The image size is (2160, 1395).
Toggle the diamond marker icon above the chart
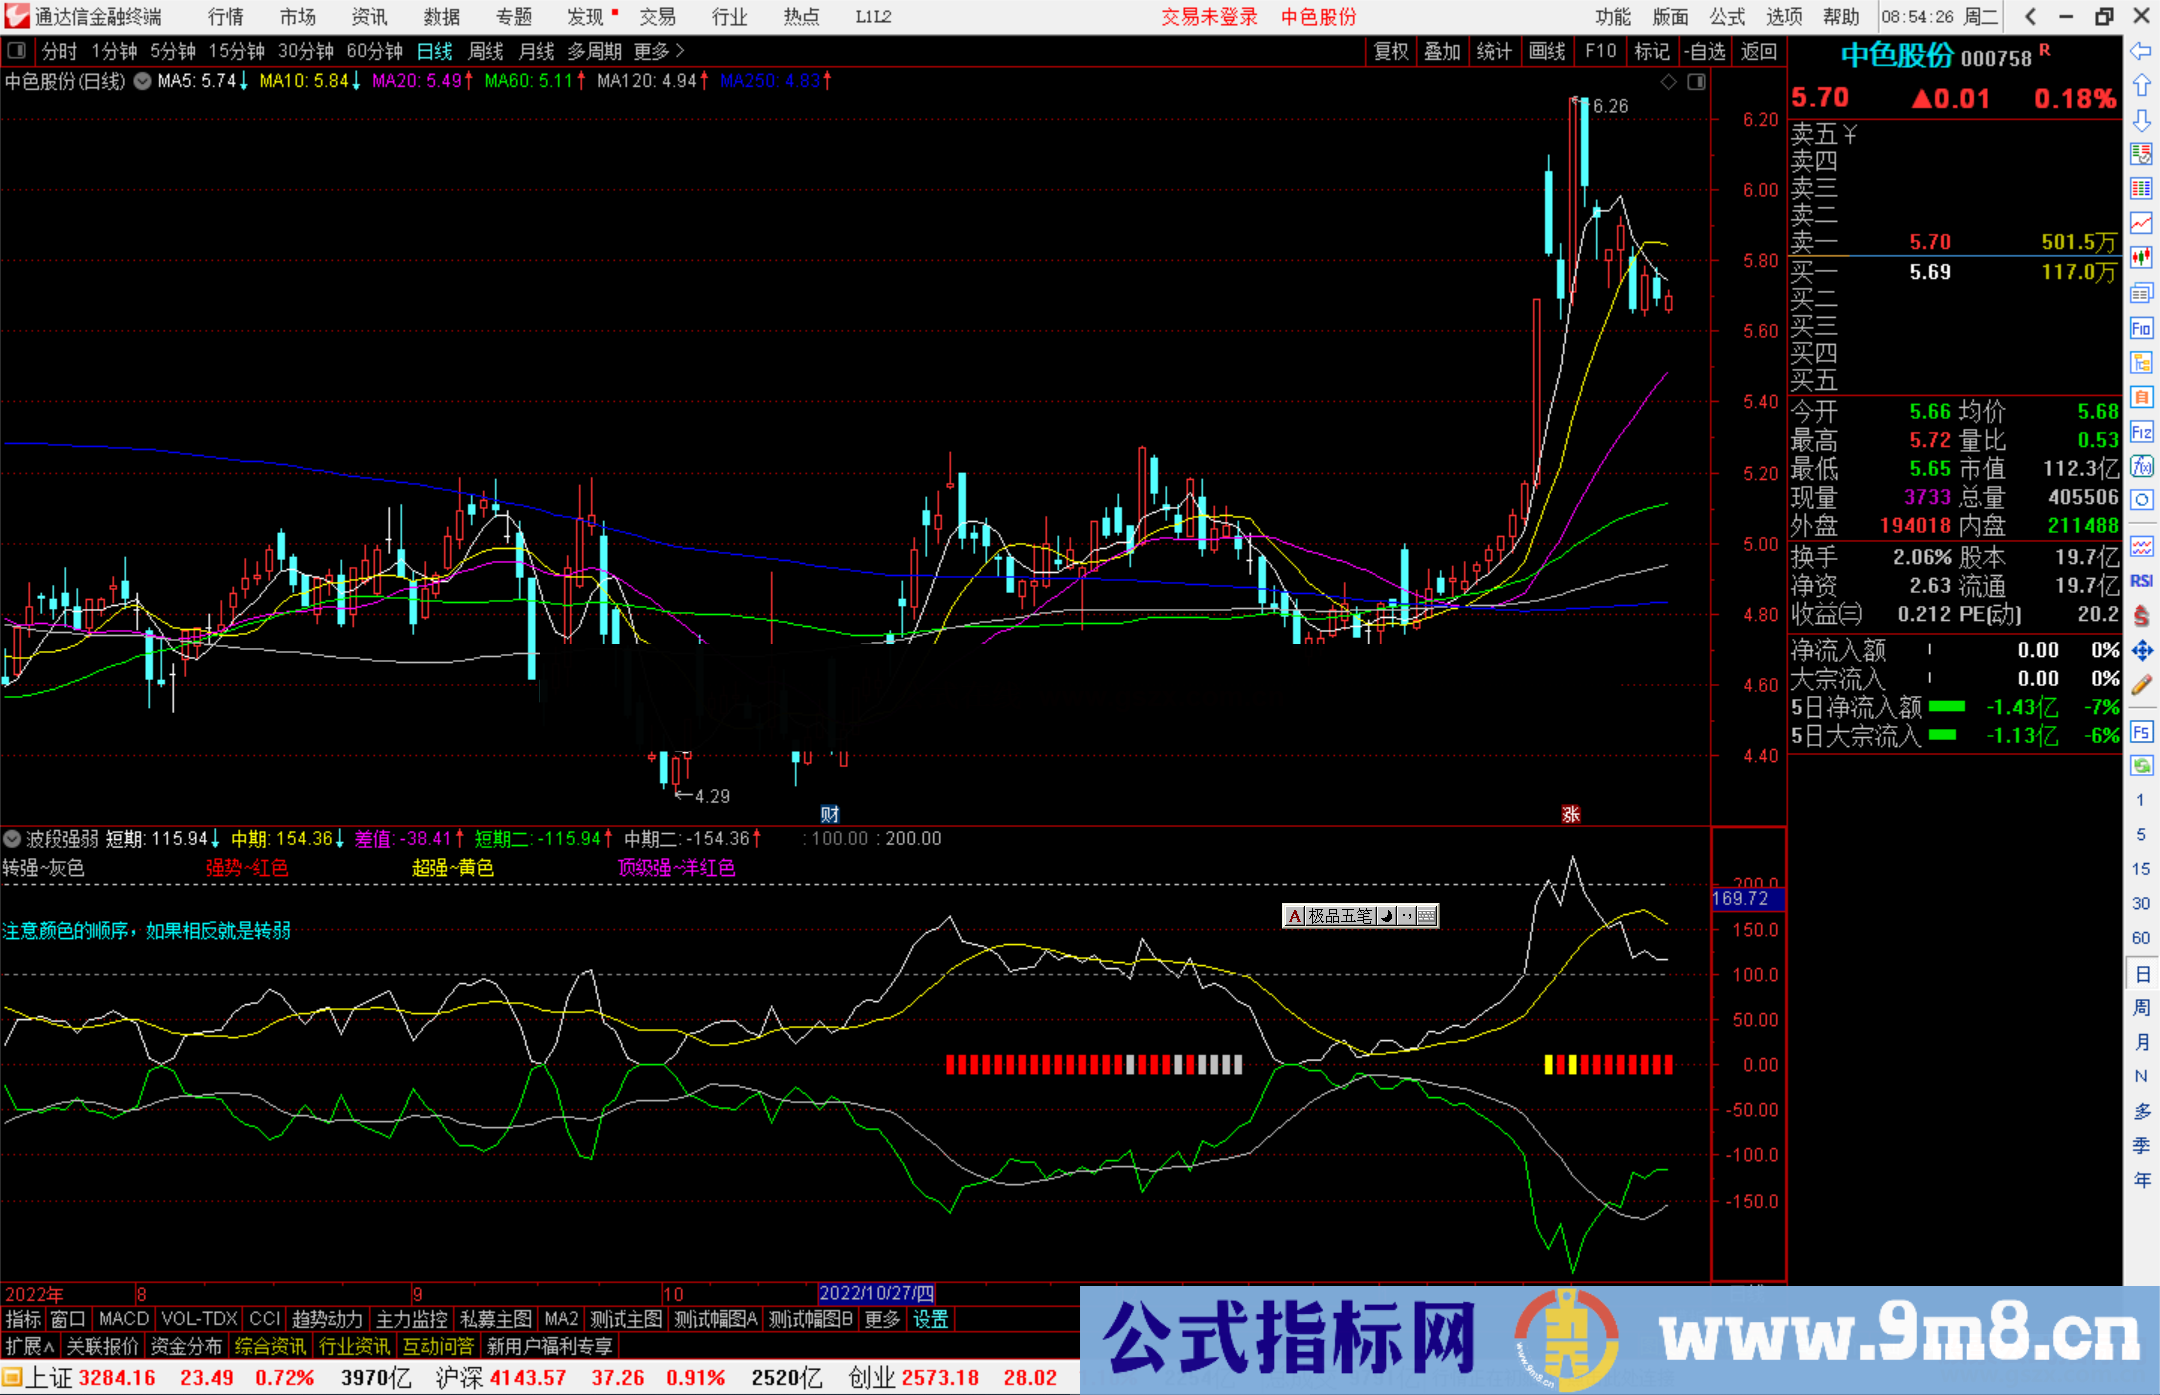(x=1669, y=81)
